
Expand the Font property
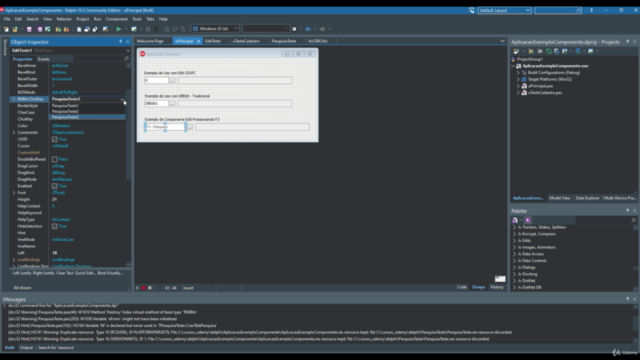[14, 193]
